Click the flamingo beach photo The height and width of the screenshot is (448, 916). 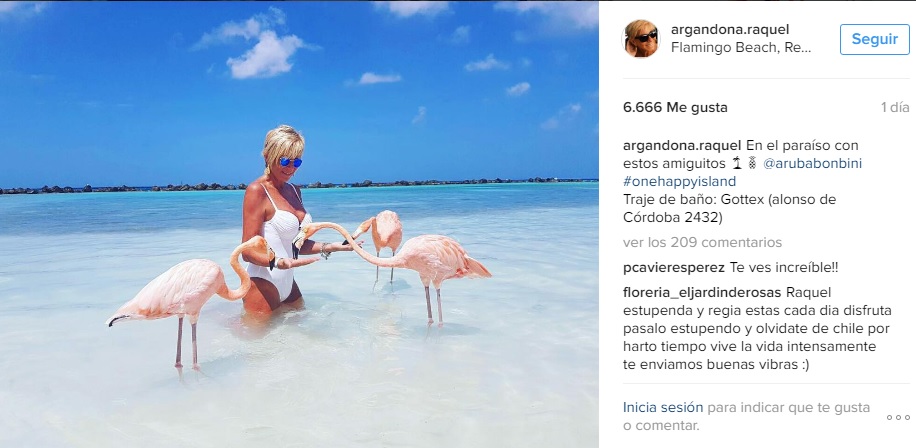pyautogui.click(x=299, y=224)
